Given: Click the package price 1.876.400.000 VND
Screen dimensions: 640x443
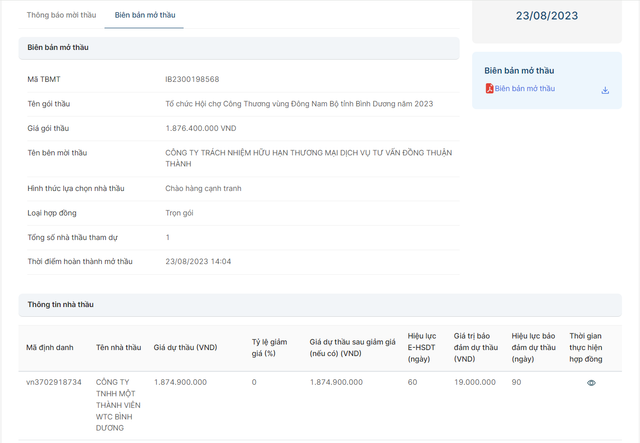Looking at the screenshot, I should (200, 128).
